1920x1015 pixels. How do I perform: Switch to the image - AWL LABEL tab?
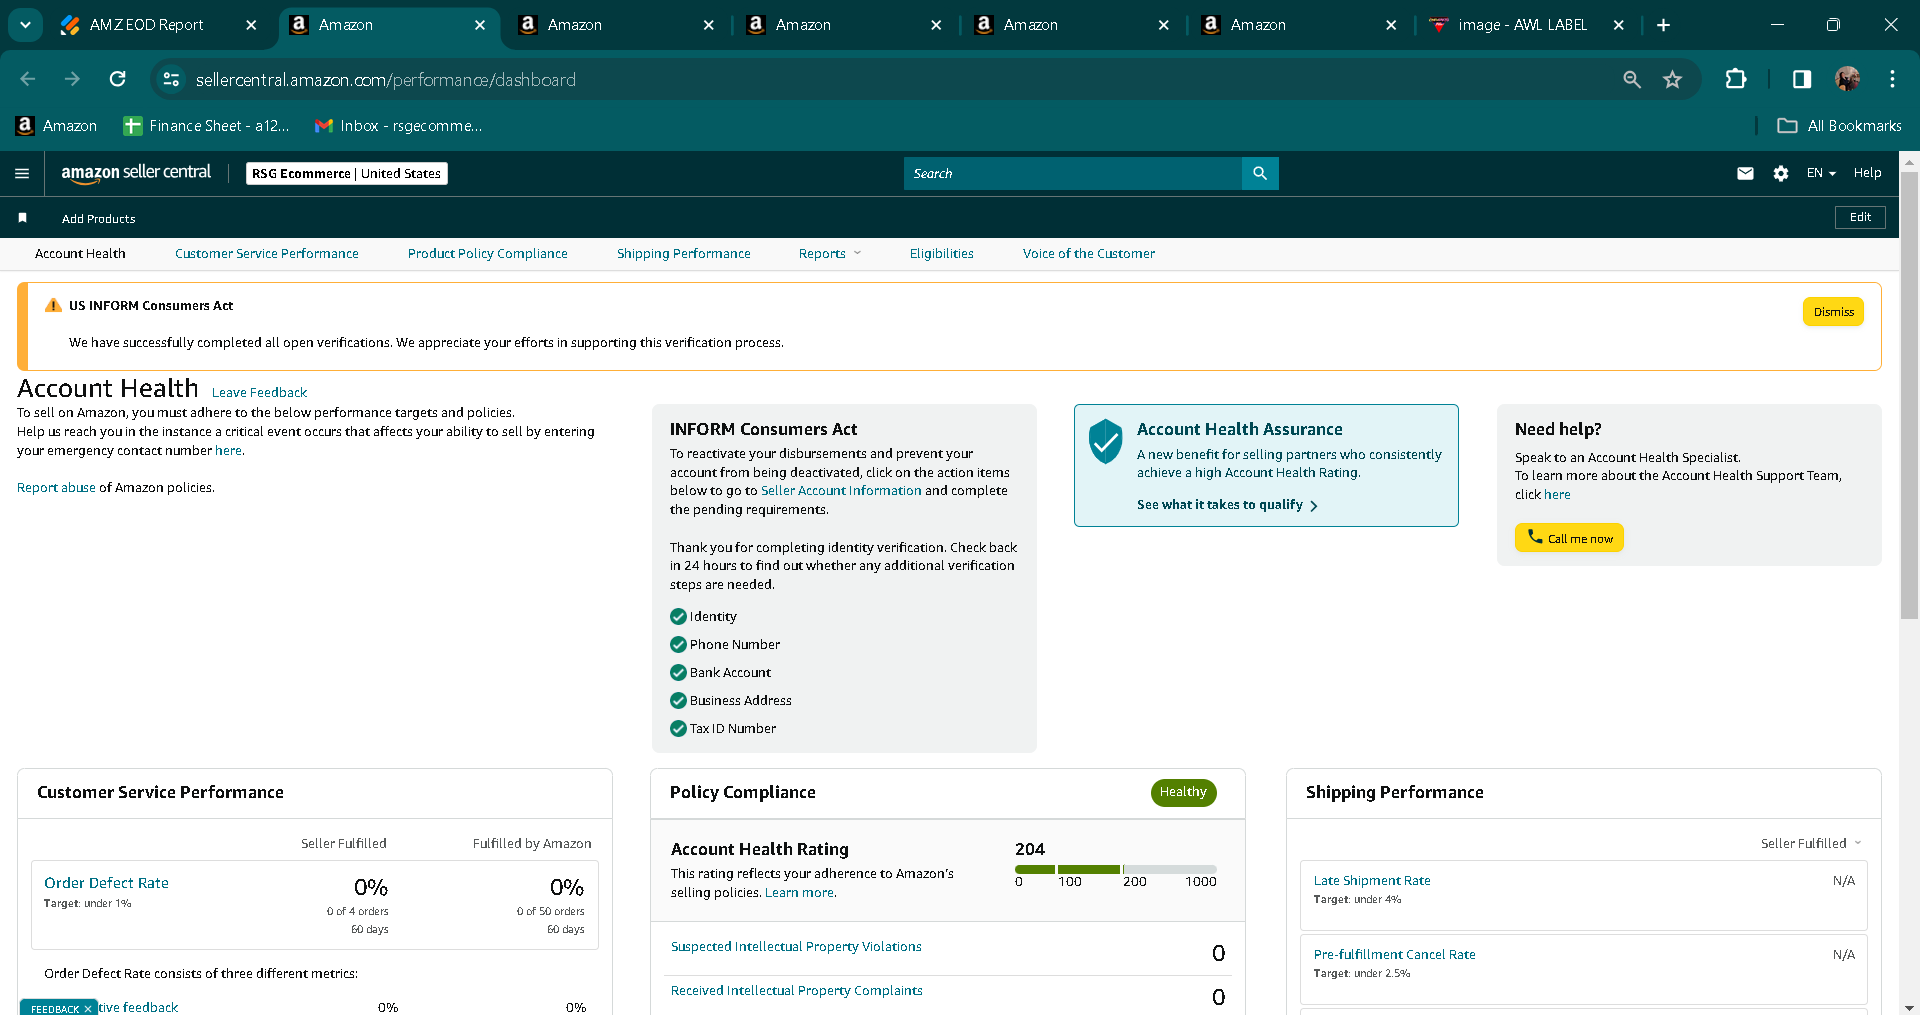tap(1522, 25)
